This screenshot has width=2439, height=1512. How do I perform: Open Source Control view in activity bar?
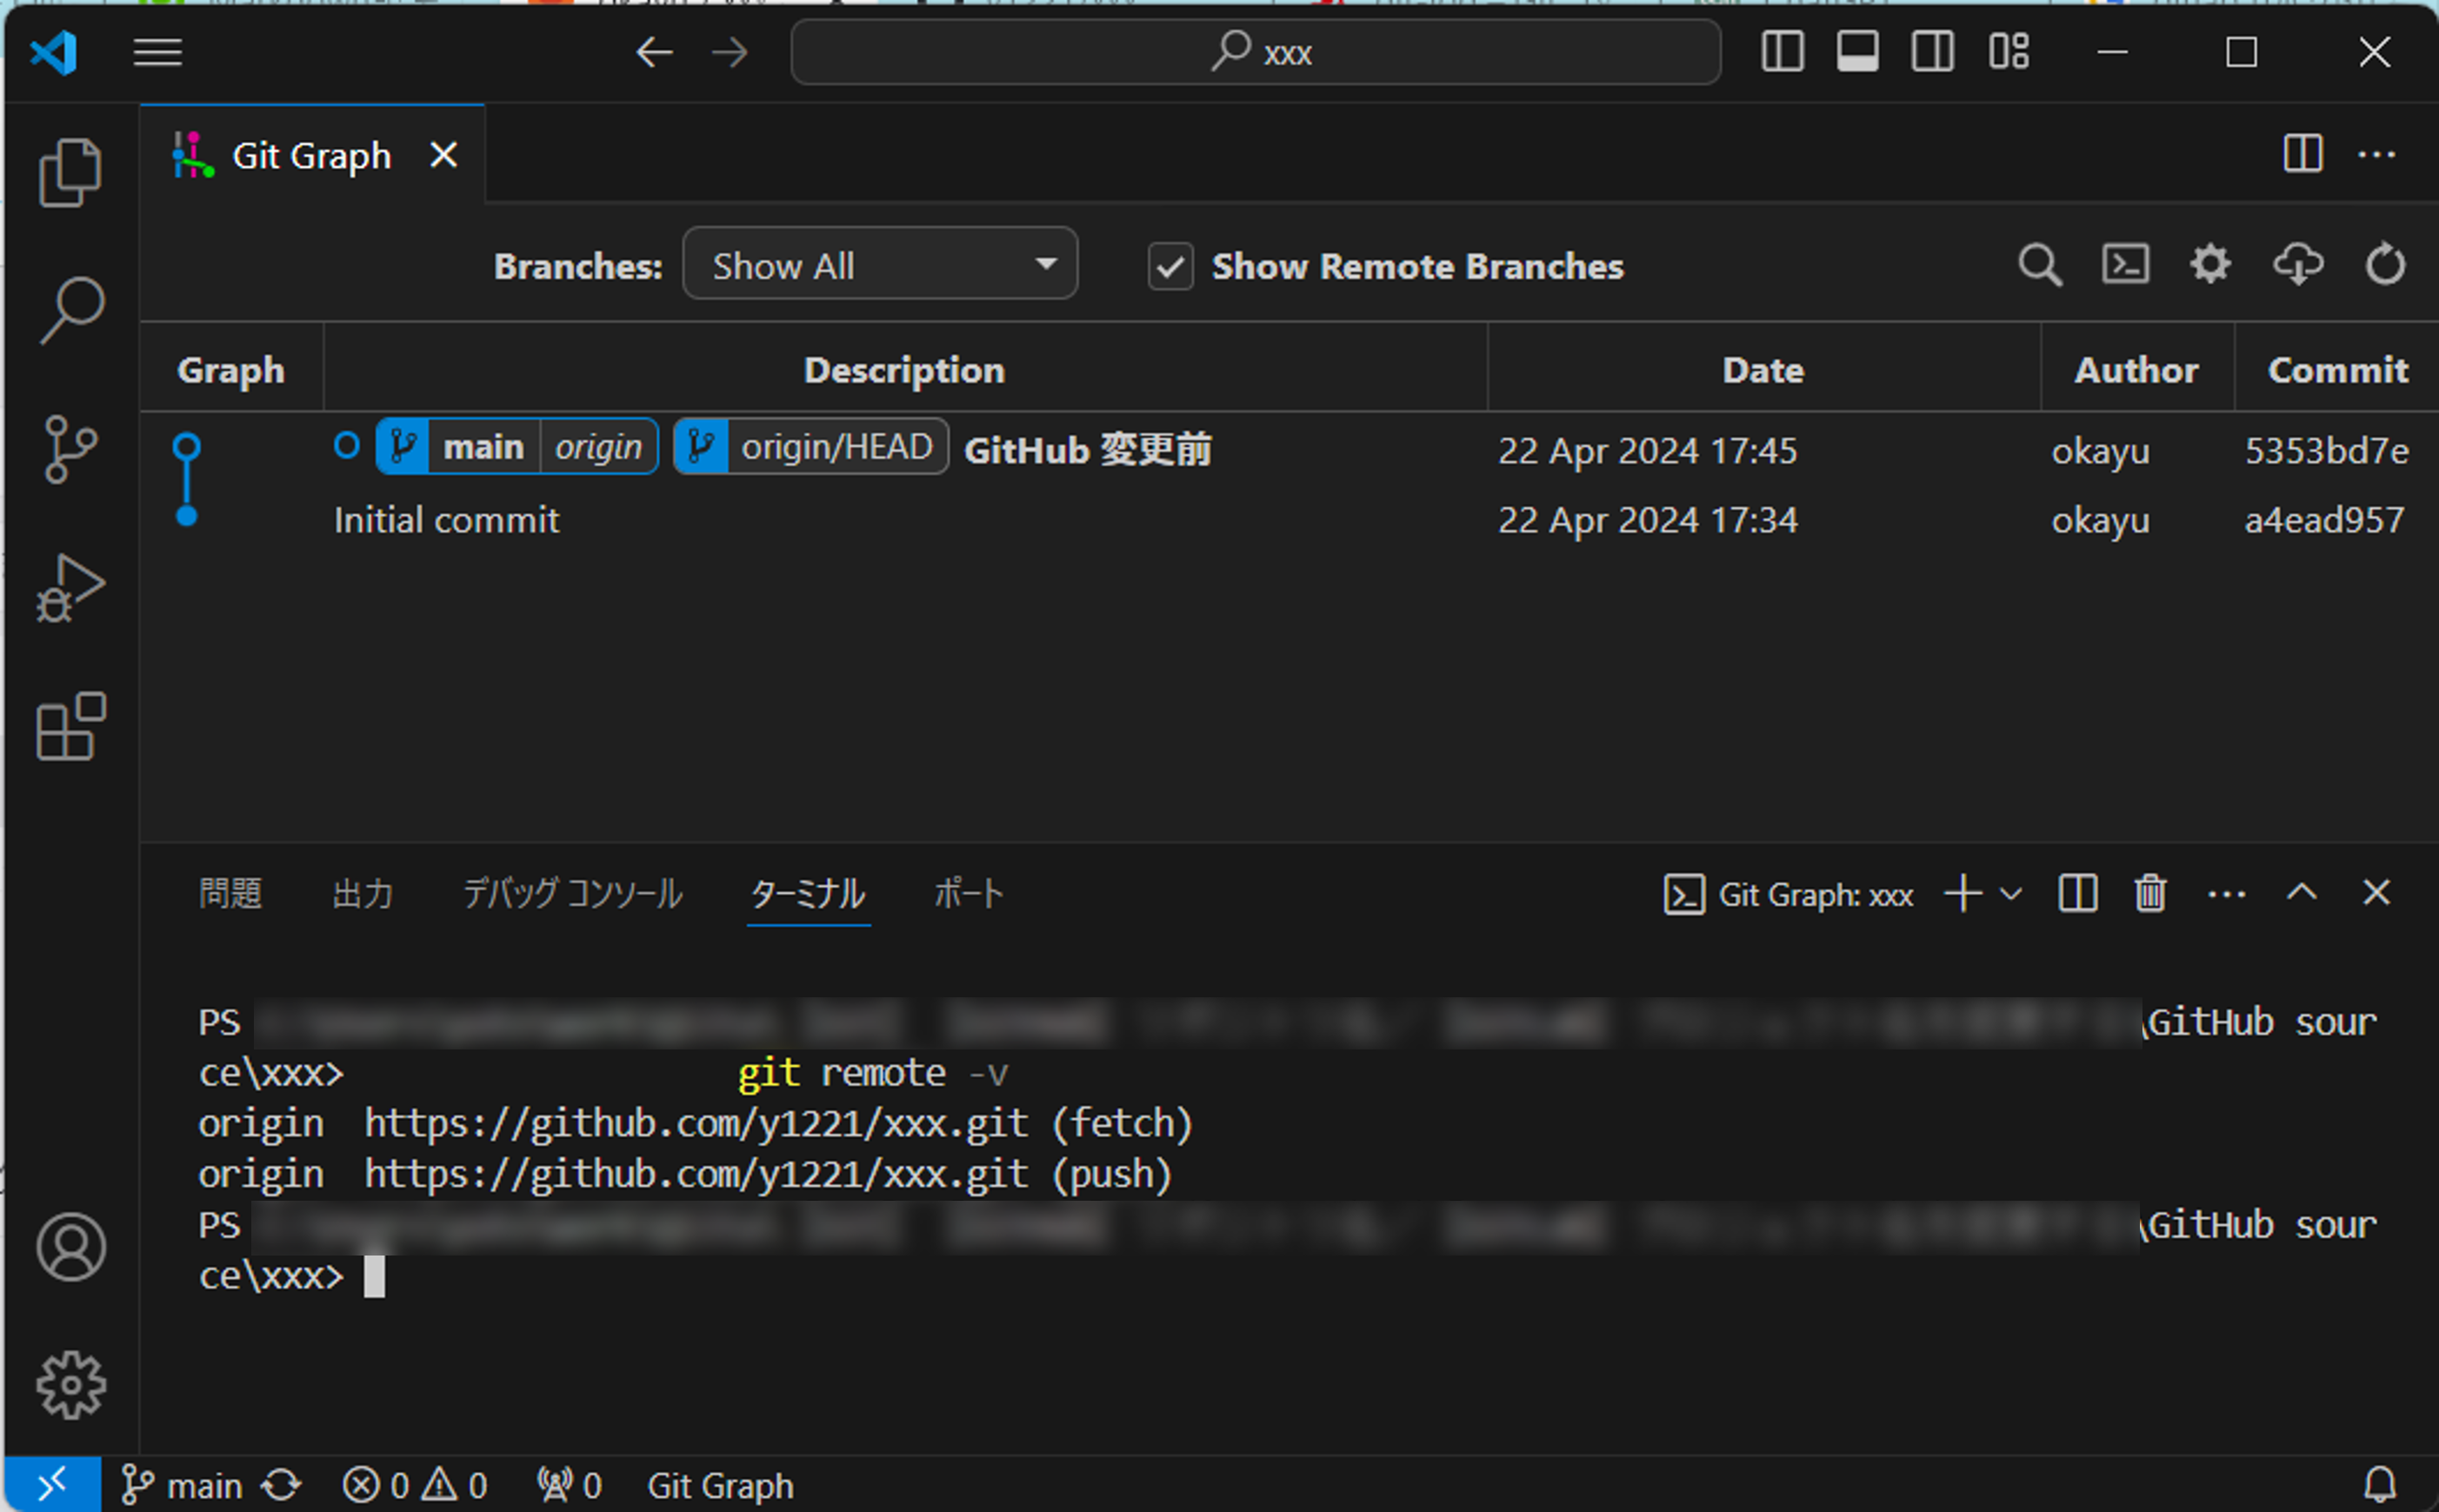[70, 449]
